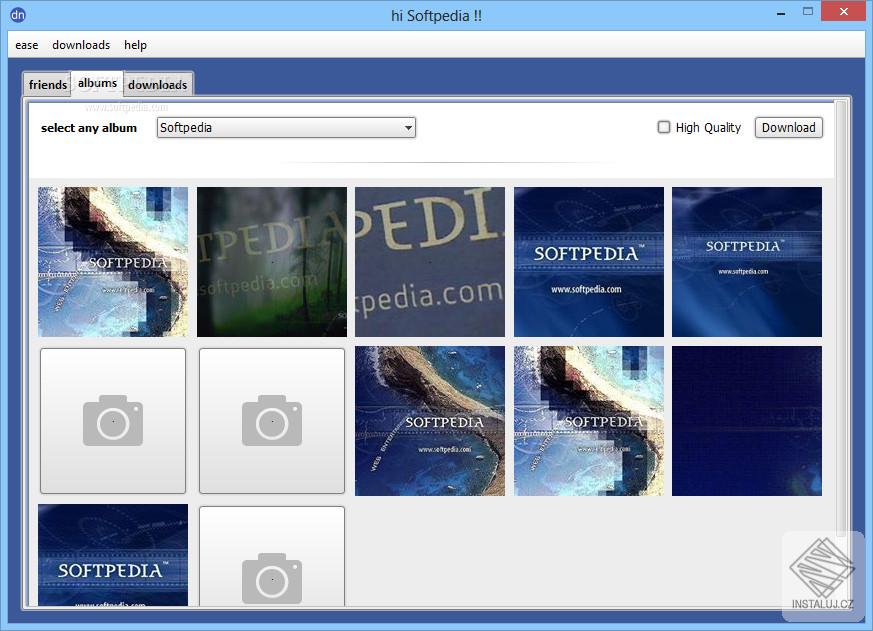Screen dimensions: 873x631
Task: Select the close-up 'pedia.com' text thumbnail
Action: [430, 262]
